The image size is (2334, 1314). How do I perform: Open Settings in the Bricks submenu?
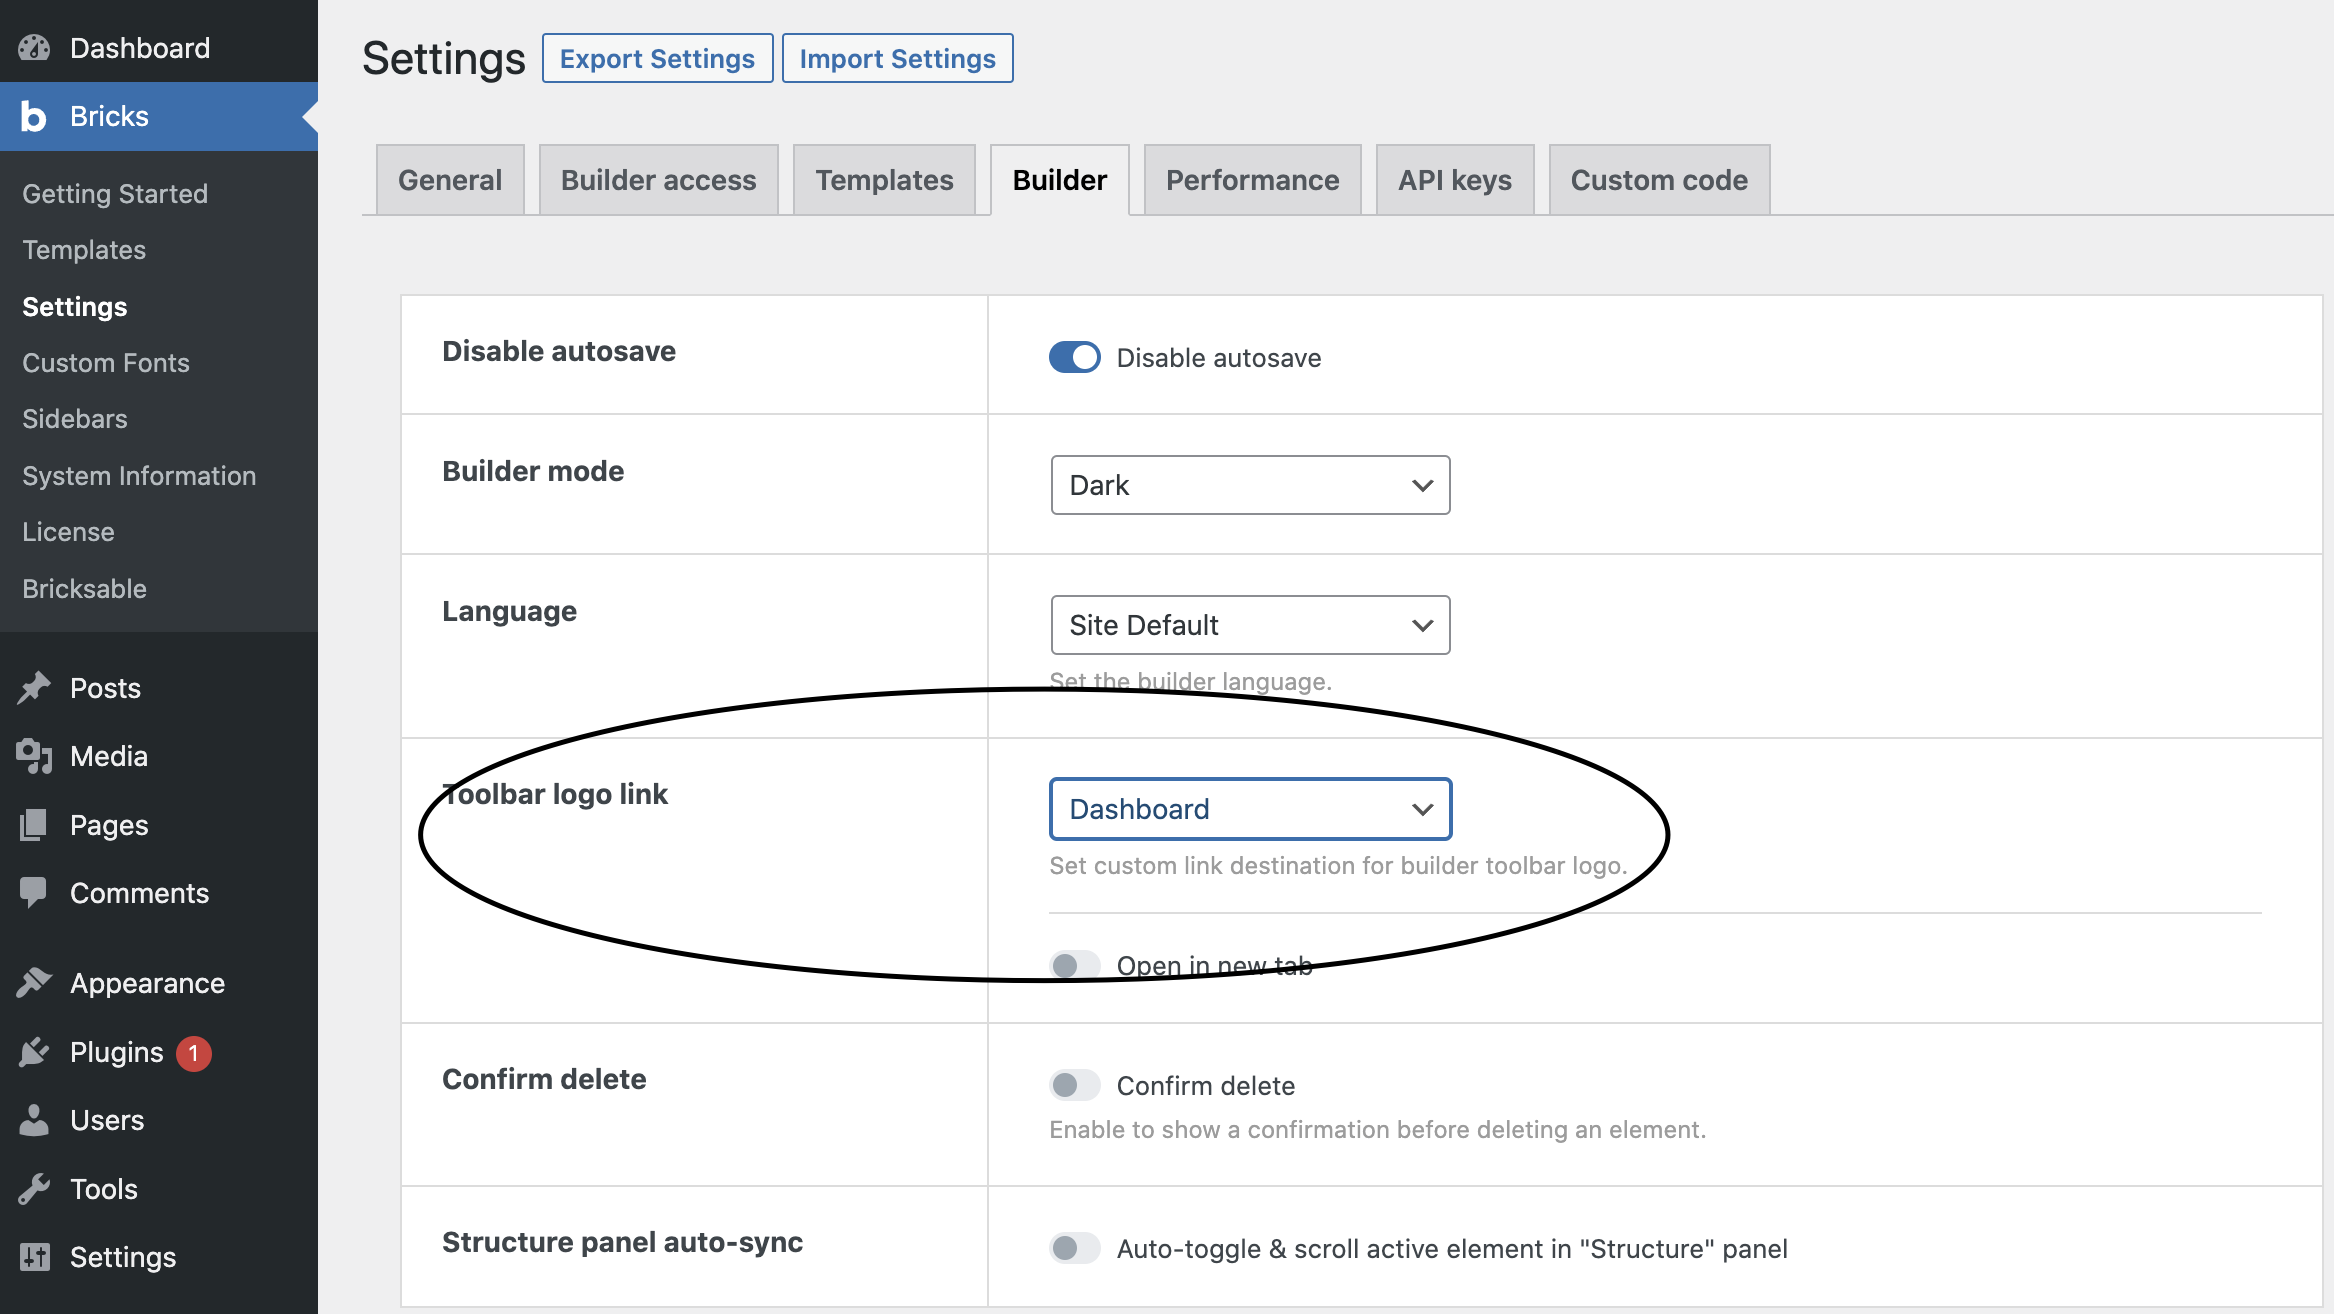click(75, 307)
